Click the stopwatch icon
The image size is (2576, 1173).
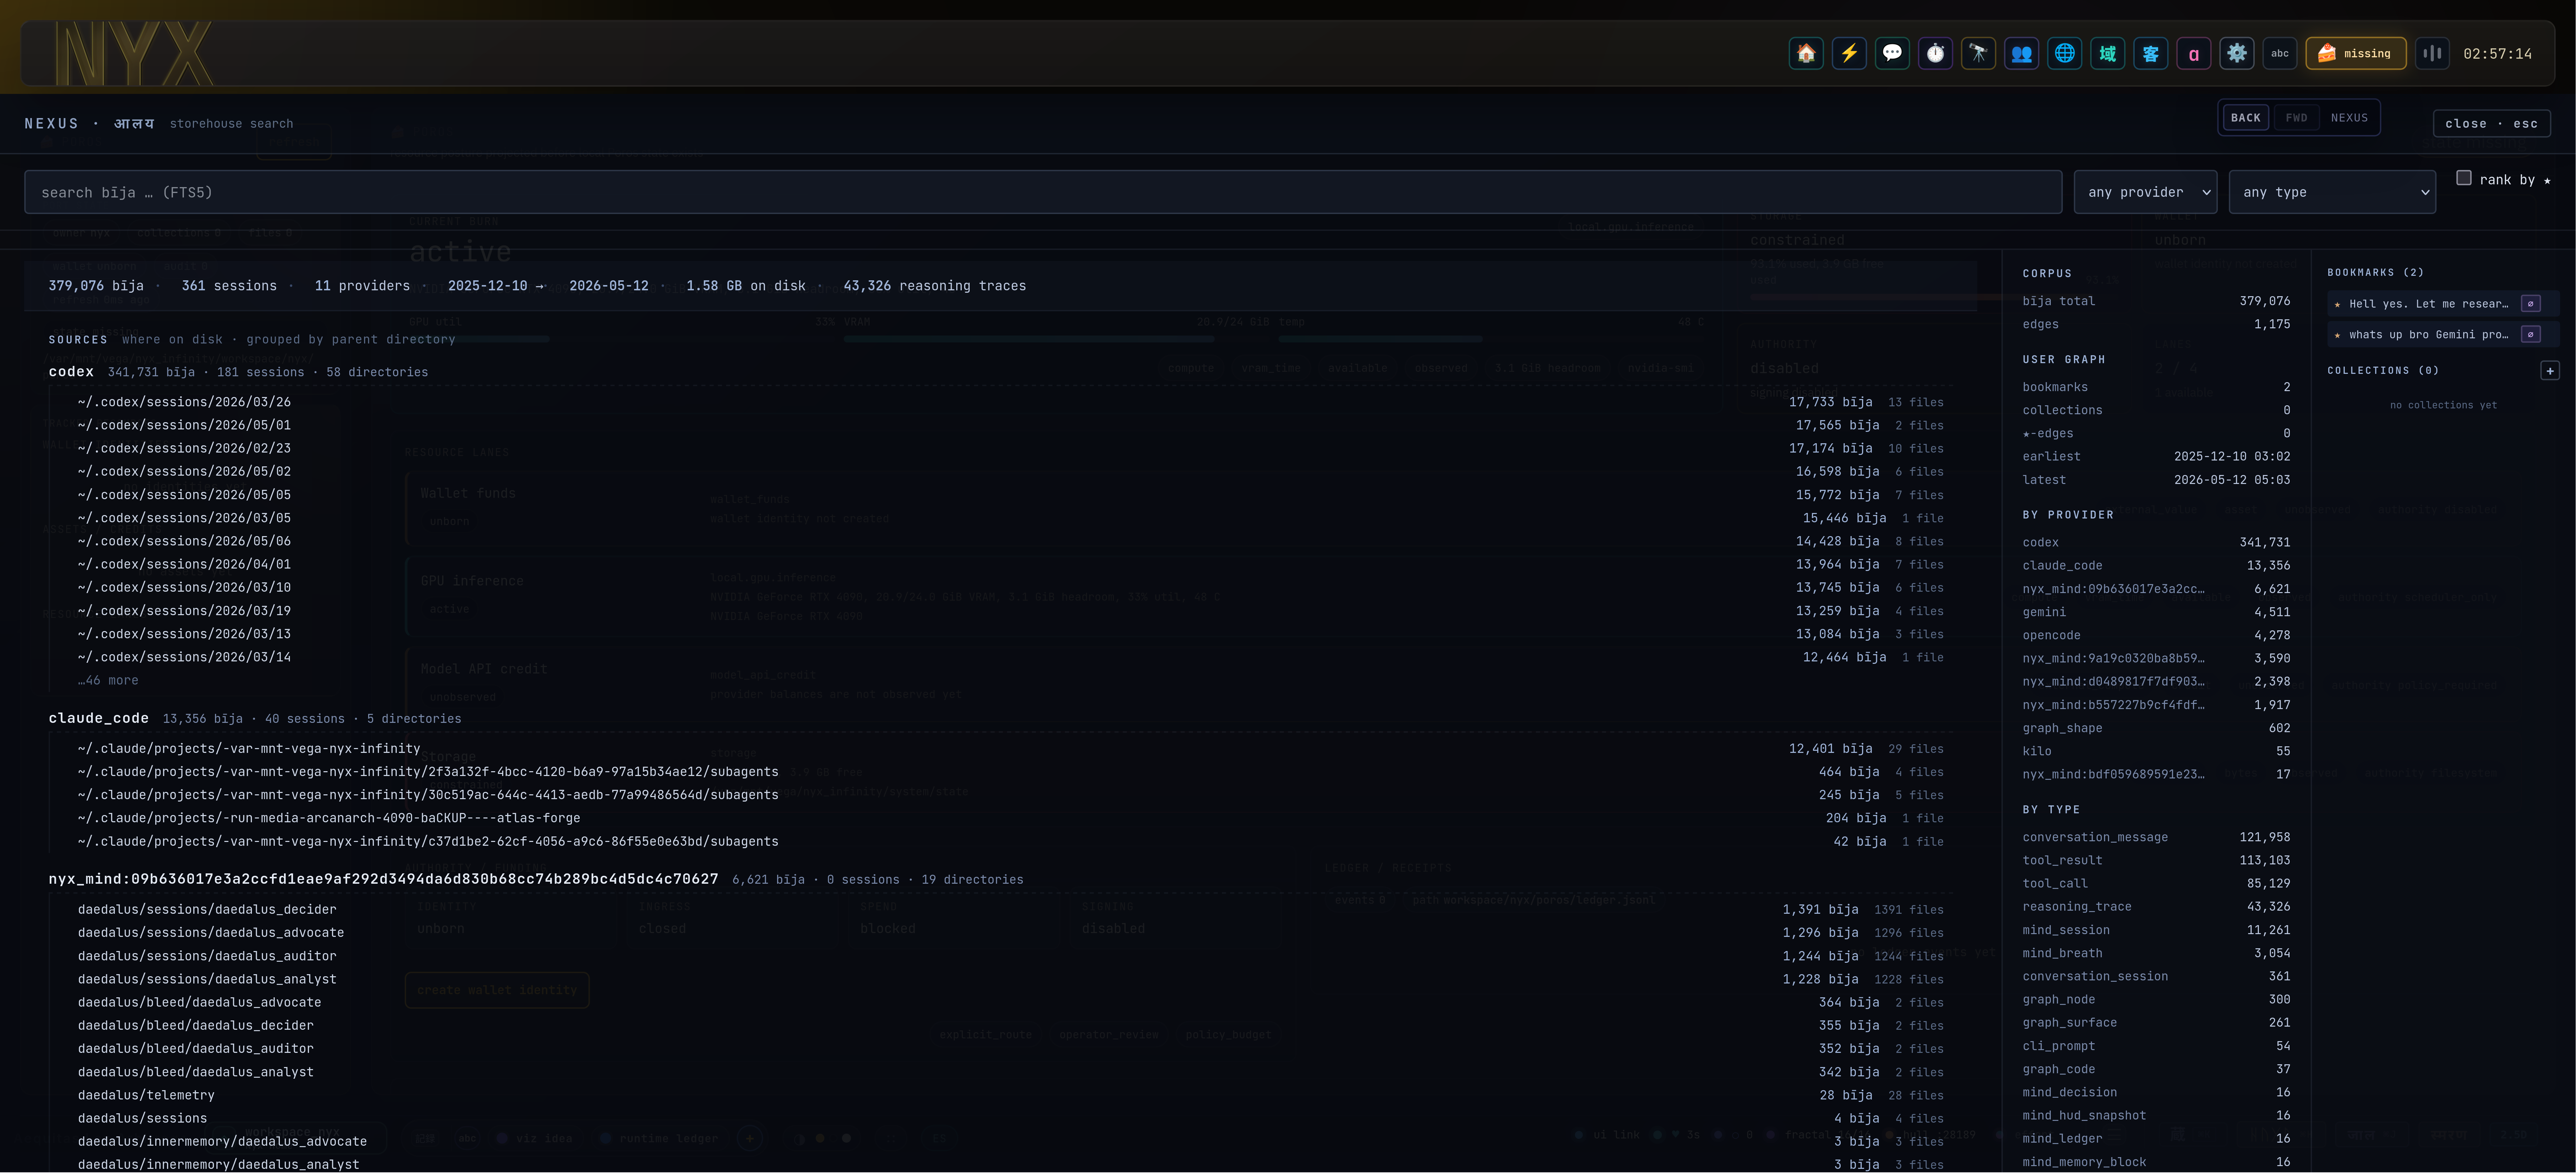pos(1935,53)
